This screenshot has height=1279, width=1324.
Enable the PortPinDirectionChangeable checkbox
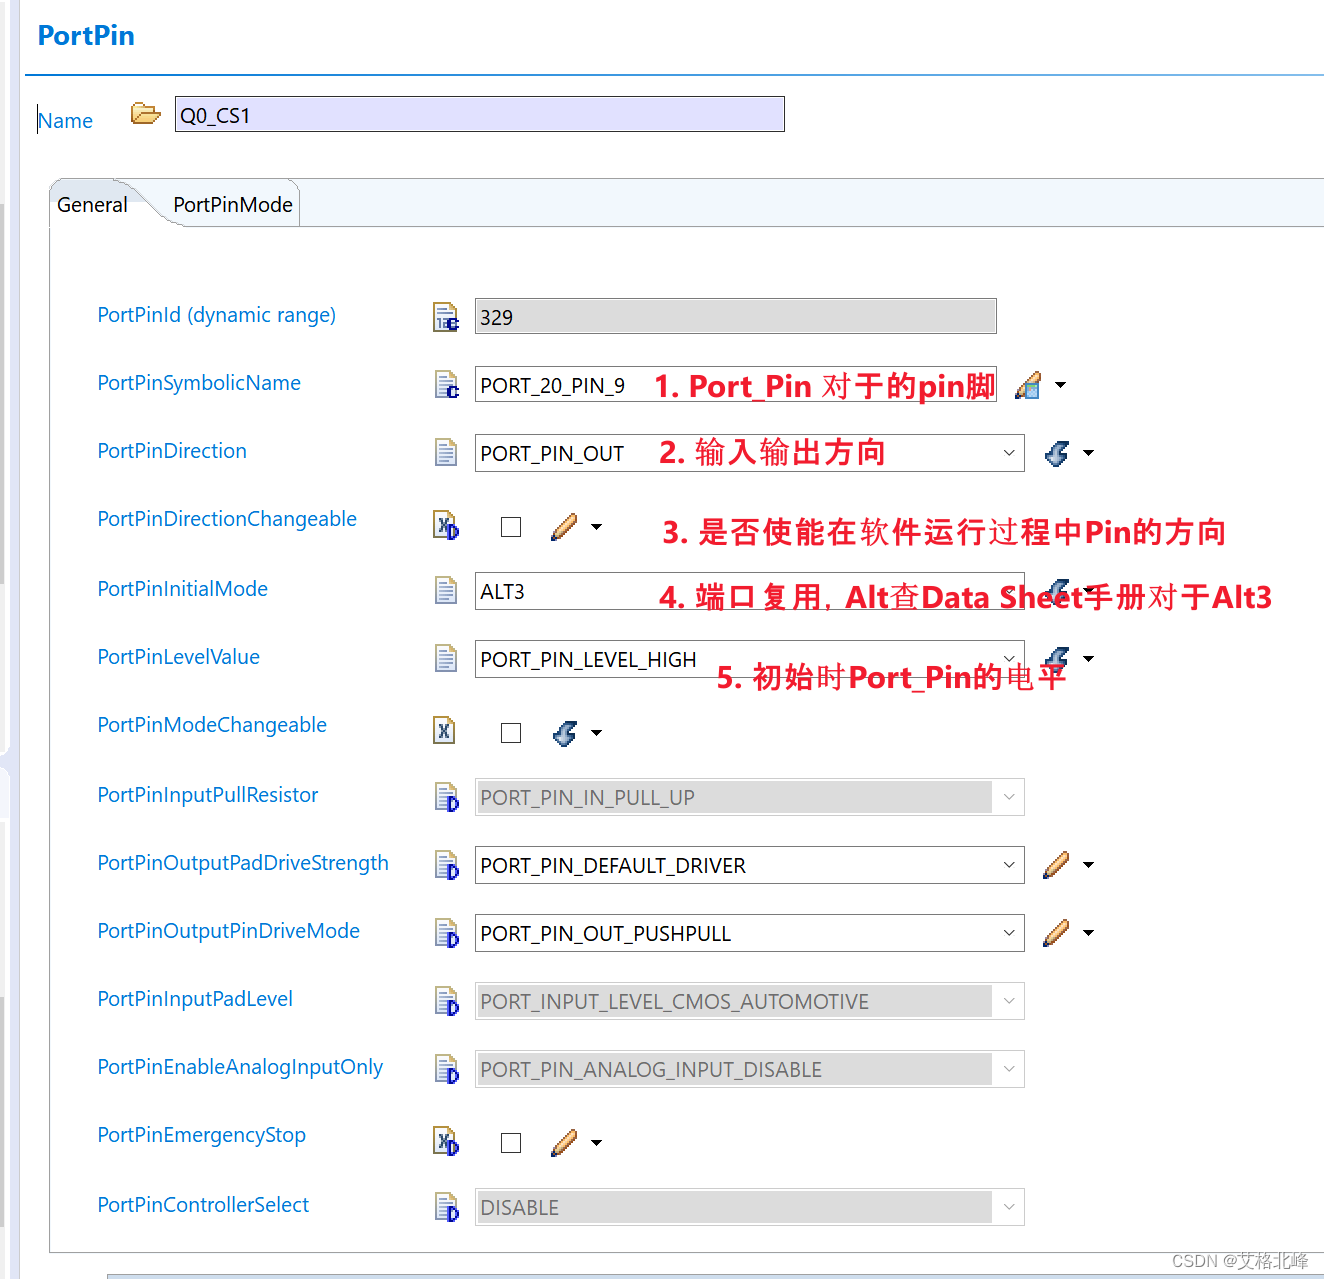coord(511,526)
